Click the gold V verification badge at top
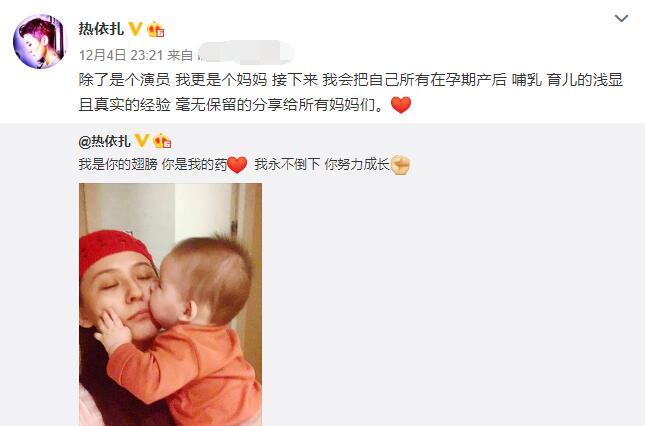The width and height of the screenshot is (645, 426). click(x=135, y=29)
